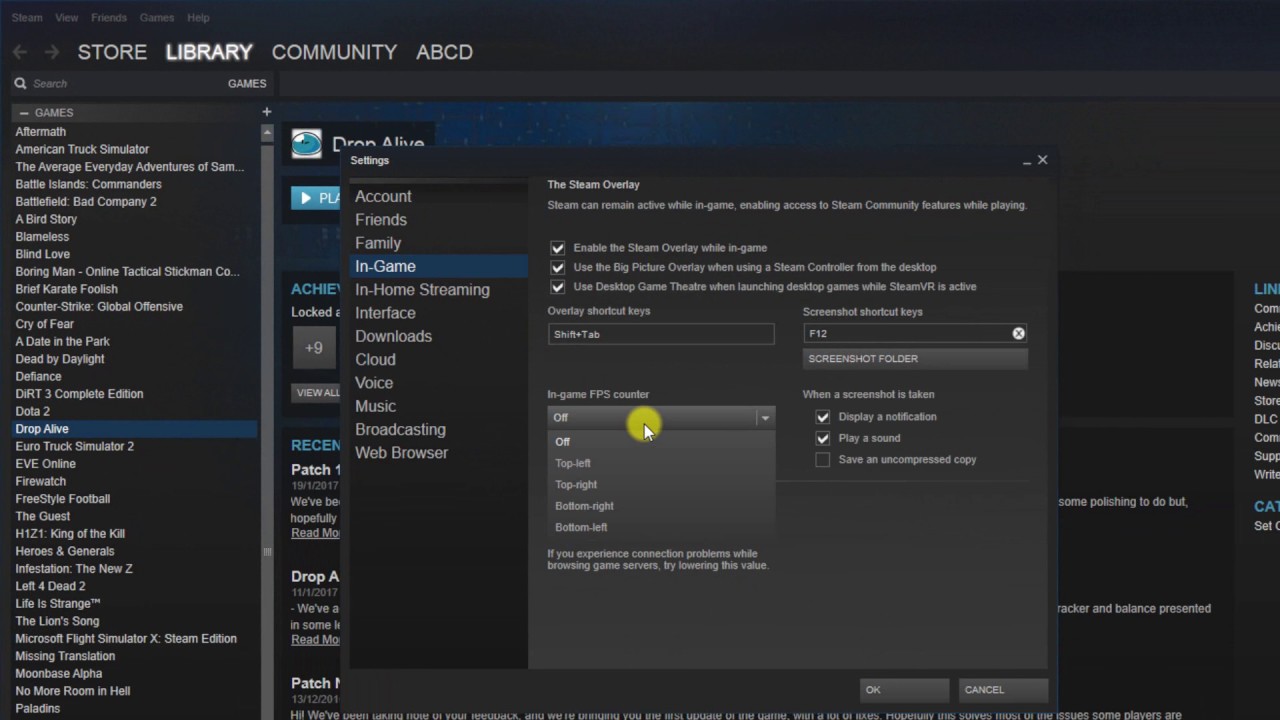The width and height of the screenshot is (1280, 720).
Task: Open the ABCD profile tab
Action: (444, 52)
